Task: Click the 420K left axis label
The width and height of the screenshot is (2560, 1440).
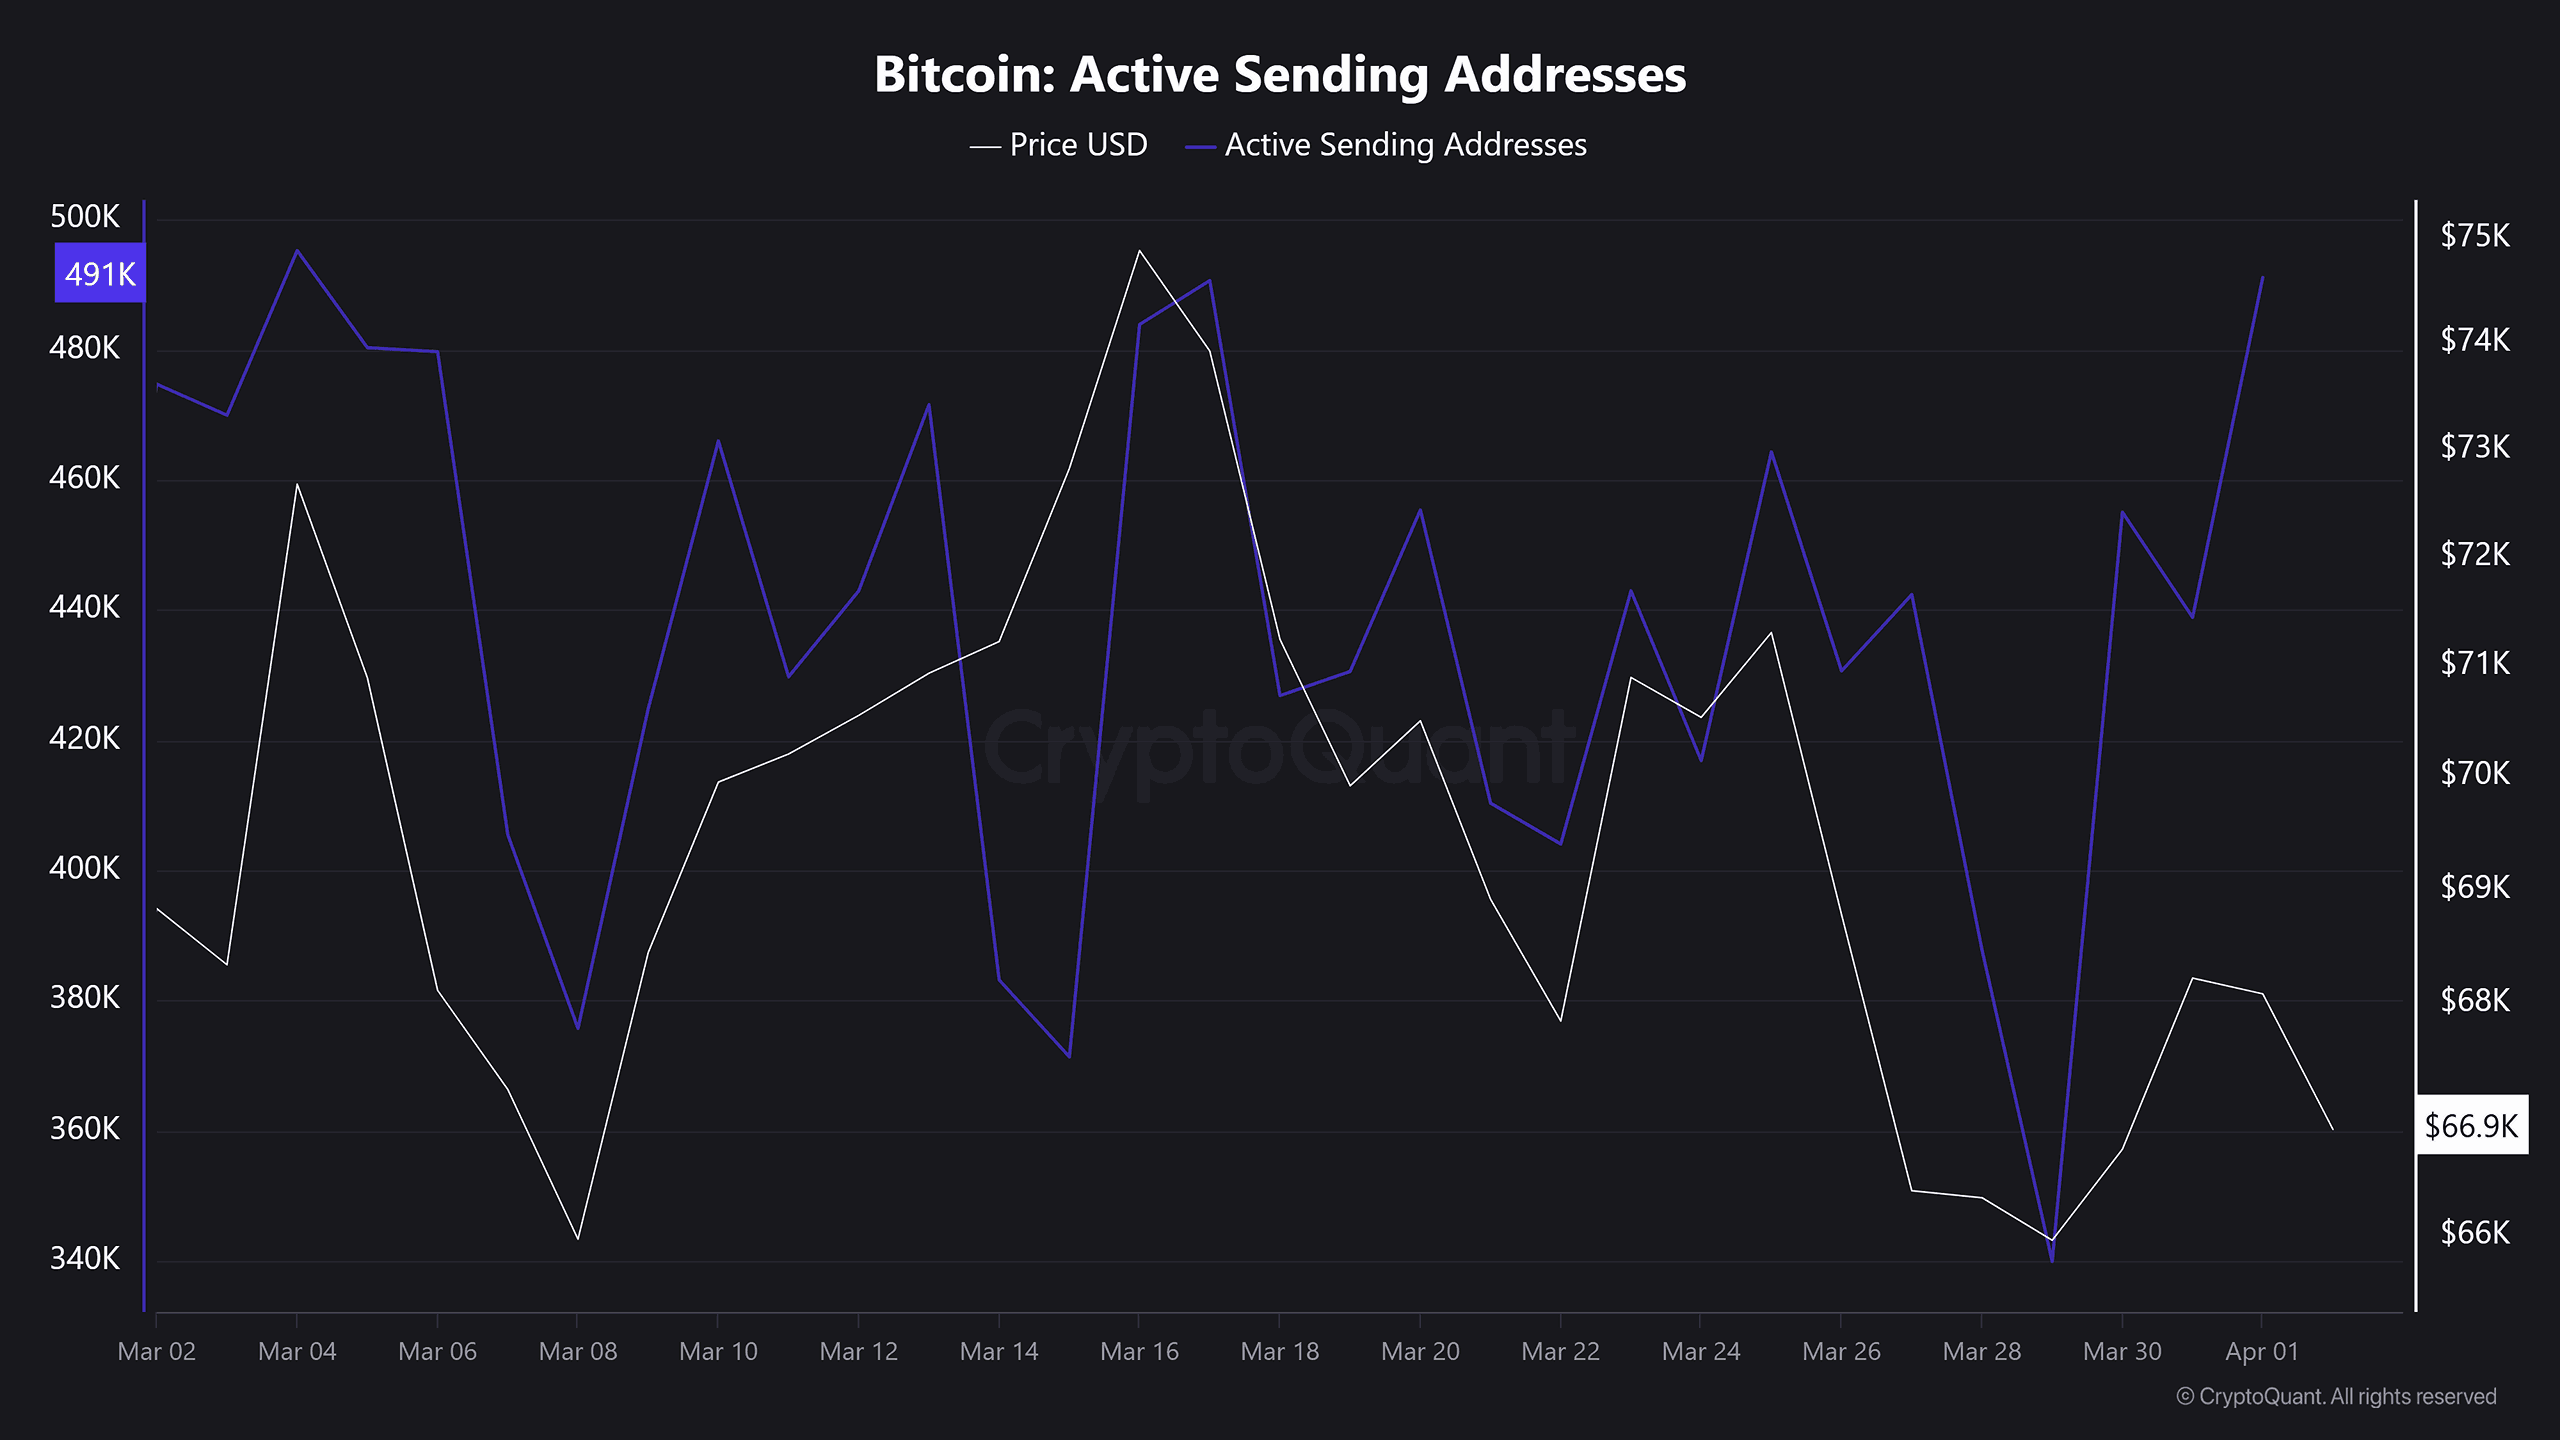Action: tap(85, 738)
